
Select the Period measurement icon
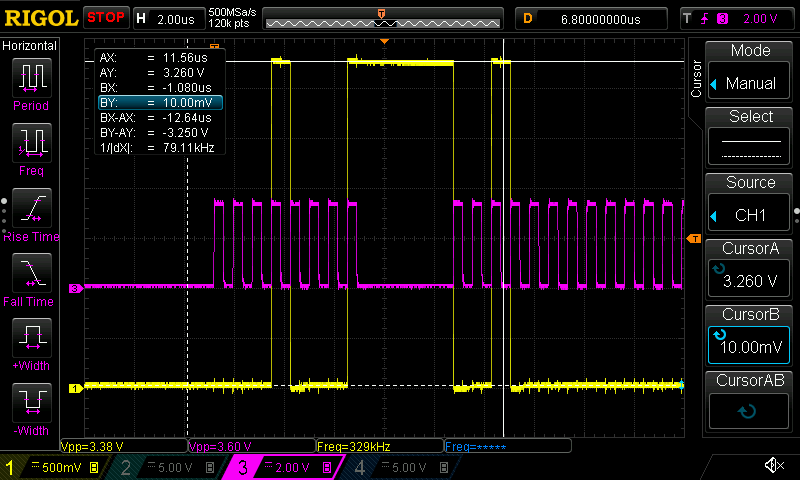[32, 78]
